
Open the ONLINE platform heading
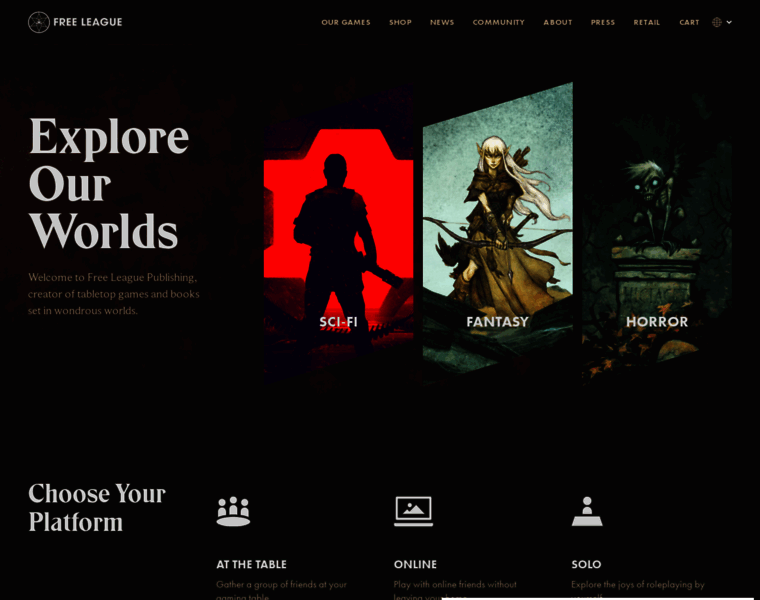[x=415, y=565]
